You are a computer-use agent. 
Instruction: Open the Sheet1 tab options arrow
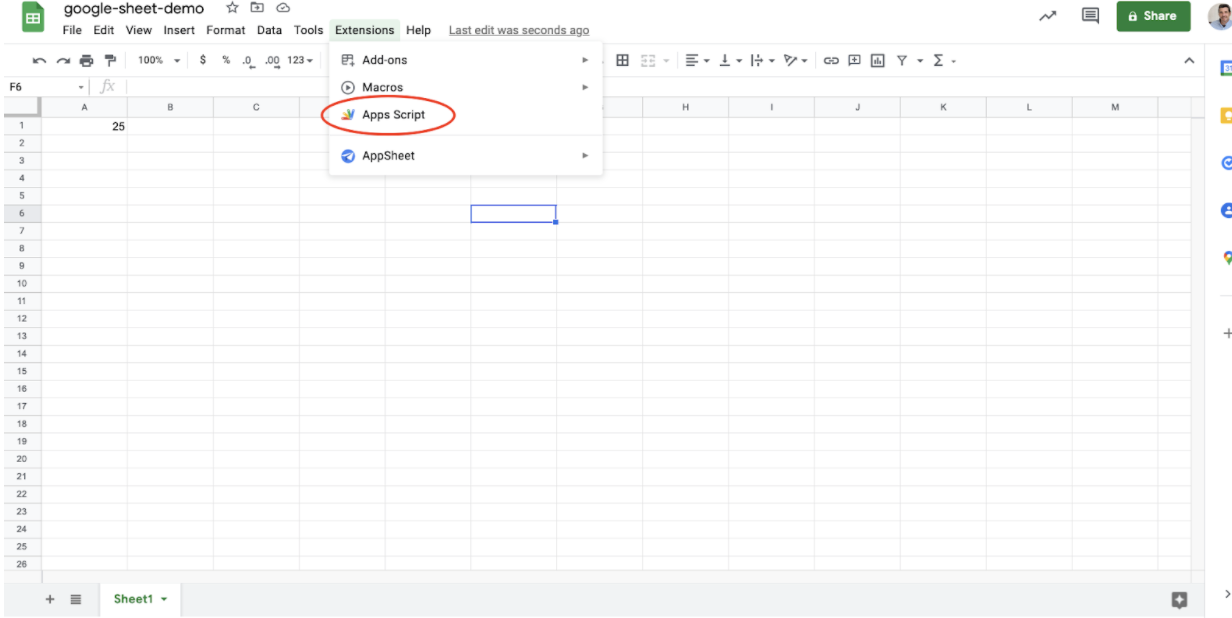(x=164, y=600)
